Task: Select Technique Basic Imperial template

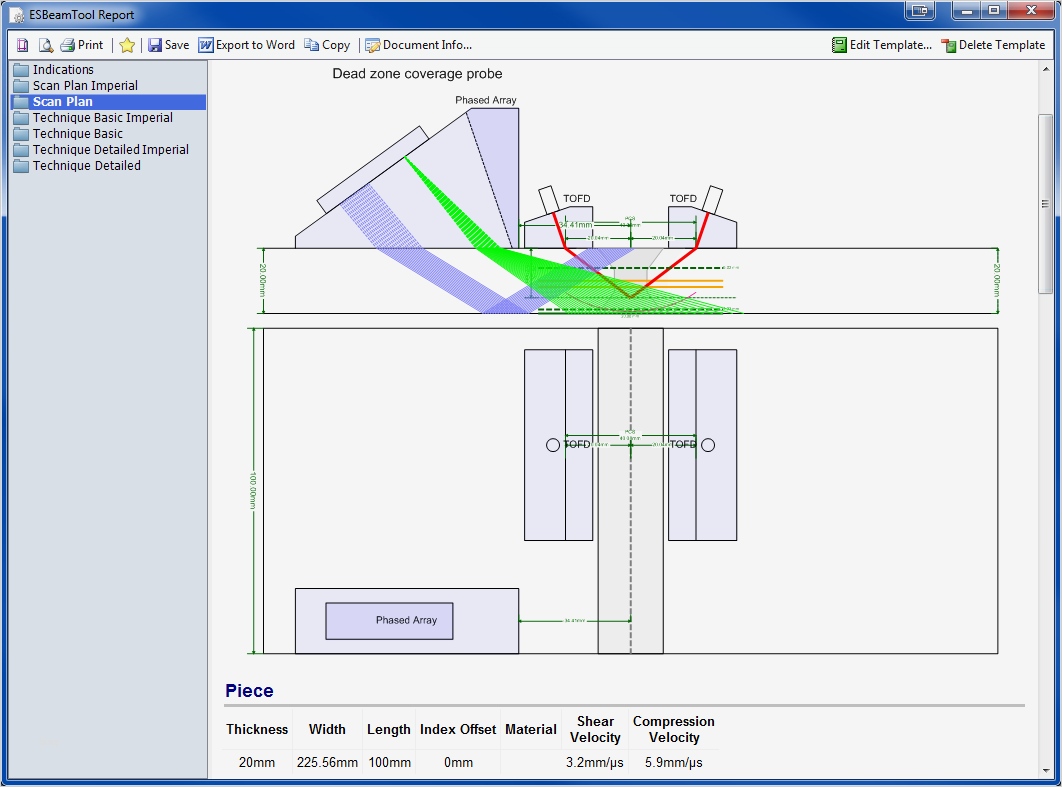Action: click(103, 118)
